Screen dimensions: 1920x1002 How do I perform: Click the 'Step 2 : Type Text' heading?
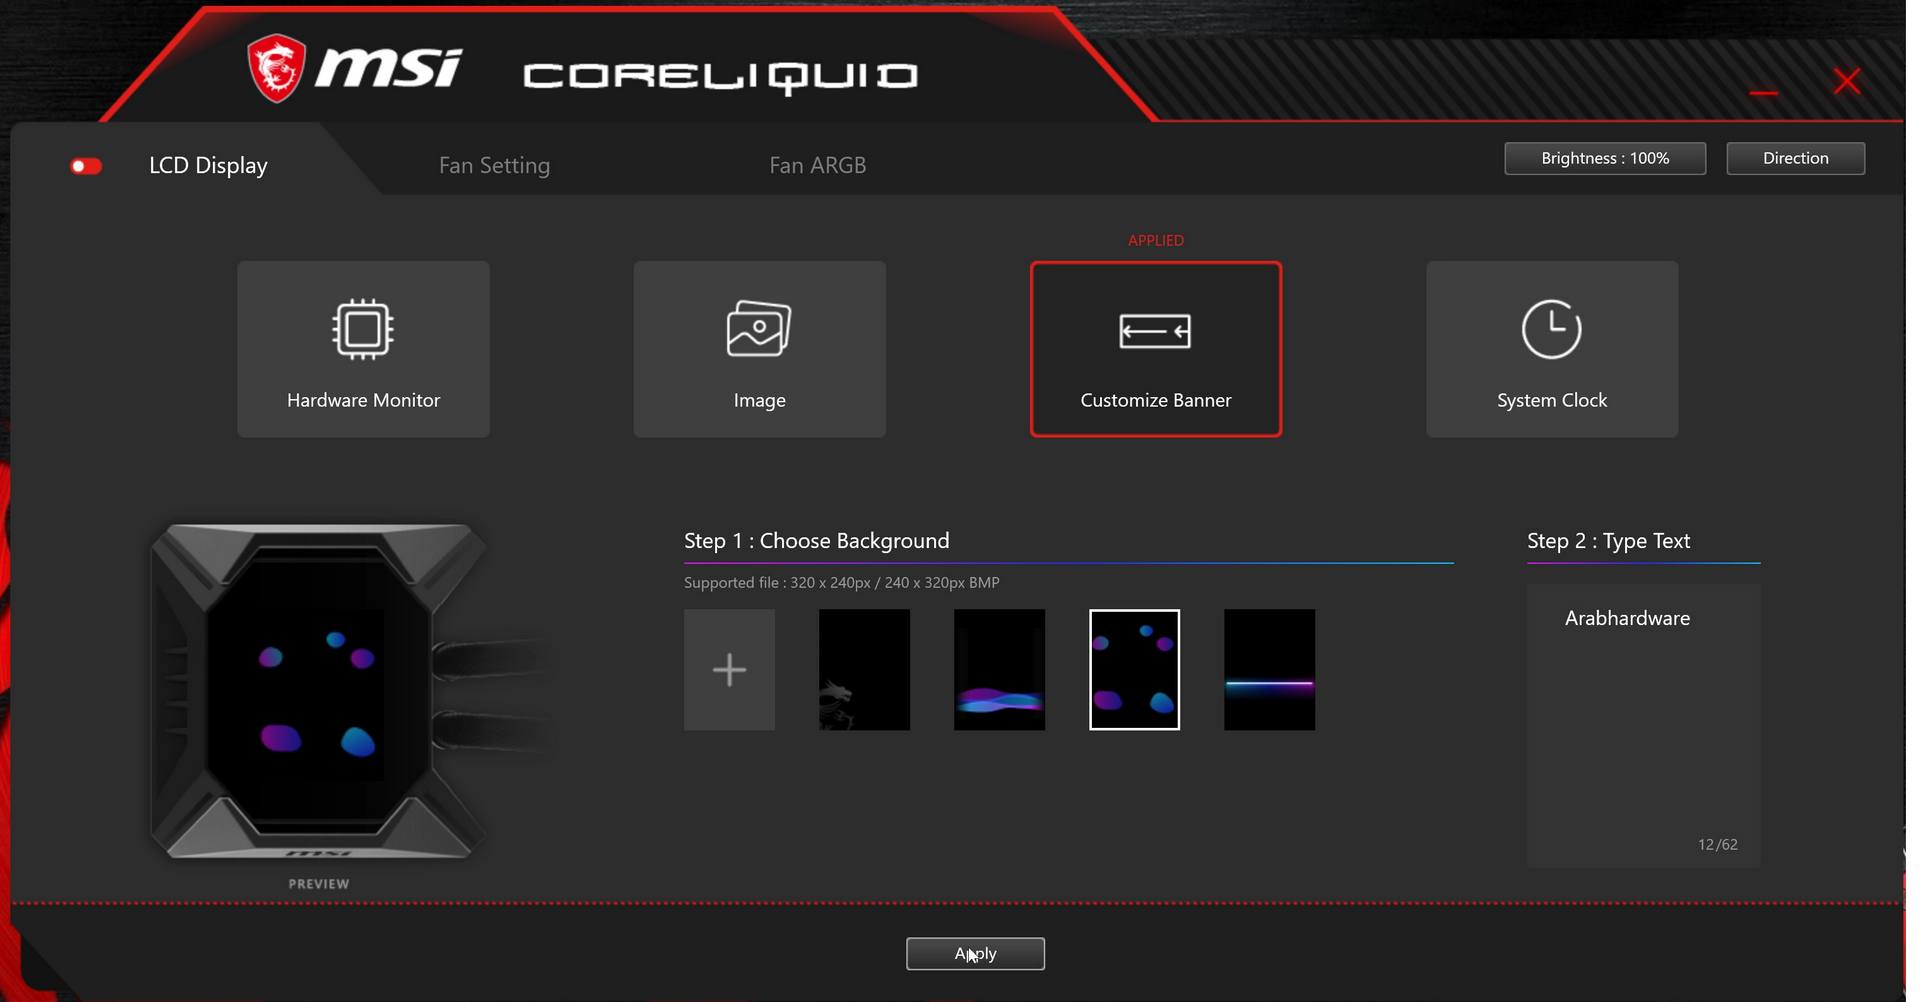[x=1608, y=540]
